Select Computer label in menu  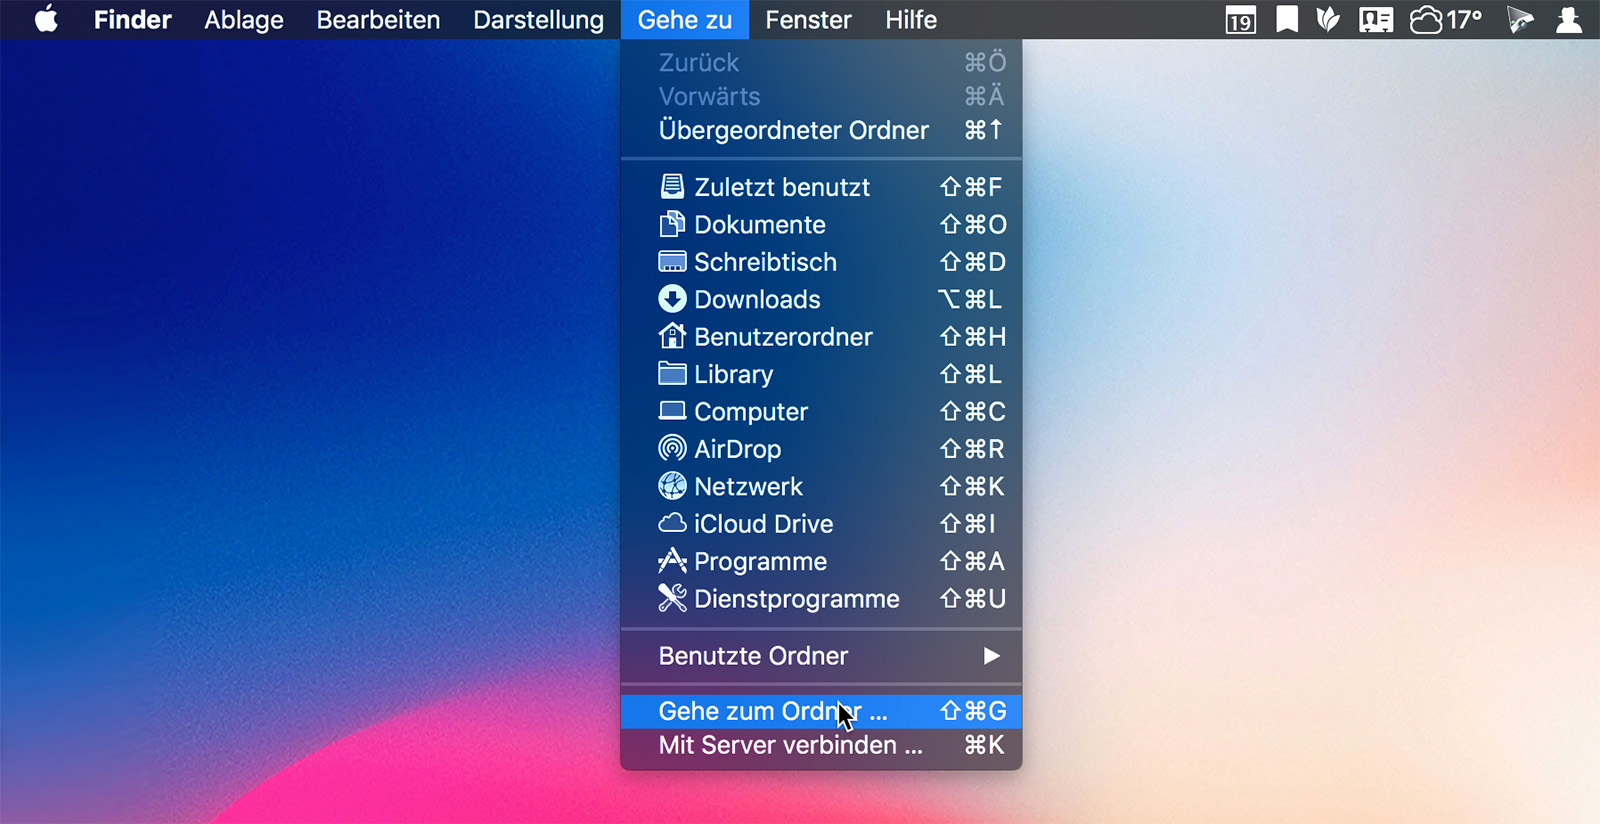click(x=751, y=412)
